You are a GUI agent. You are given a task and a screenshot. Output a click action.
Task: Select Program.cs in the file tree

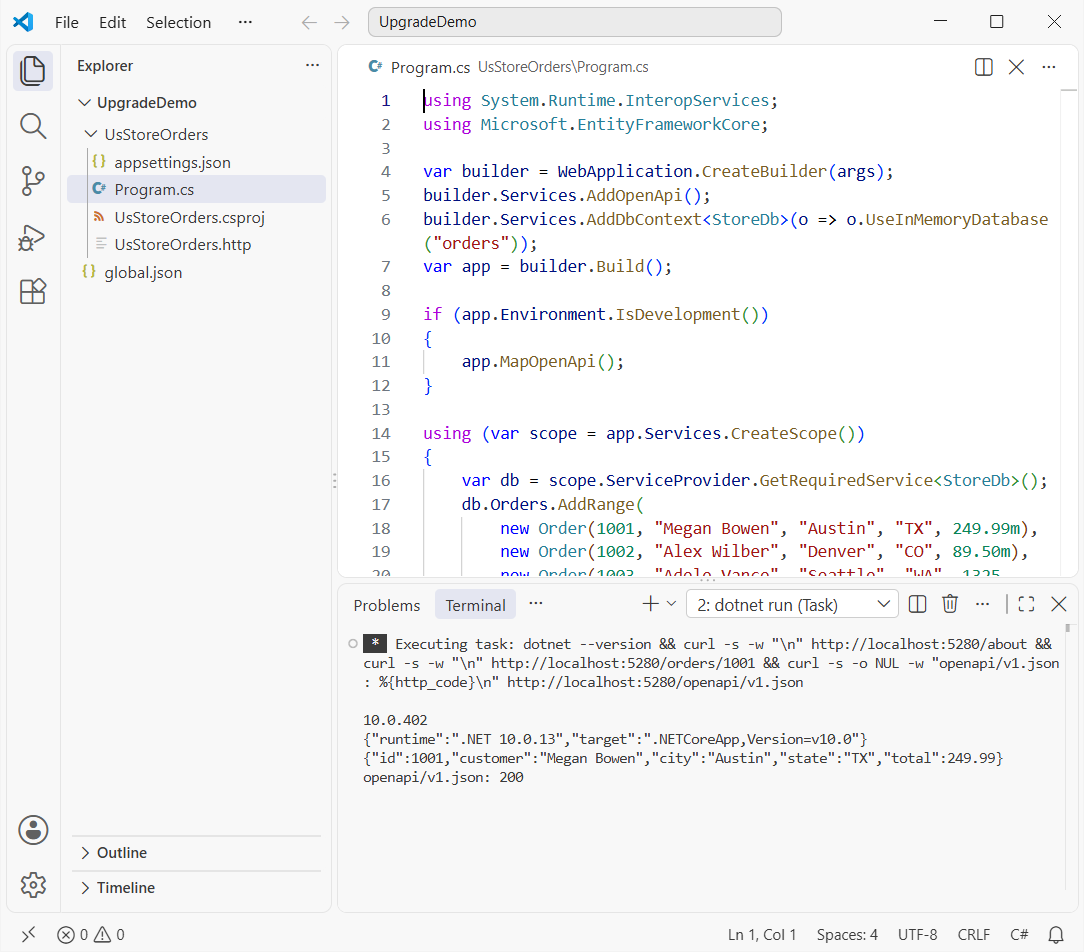tap(196, 189)
